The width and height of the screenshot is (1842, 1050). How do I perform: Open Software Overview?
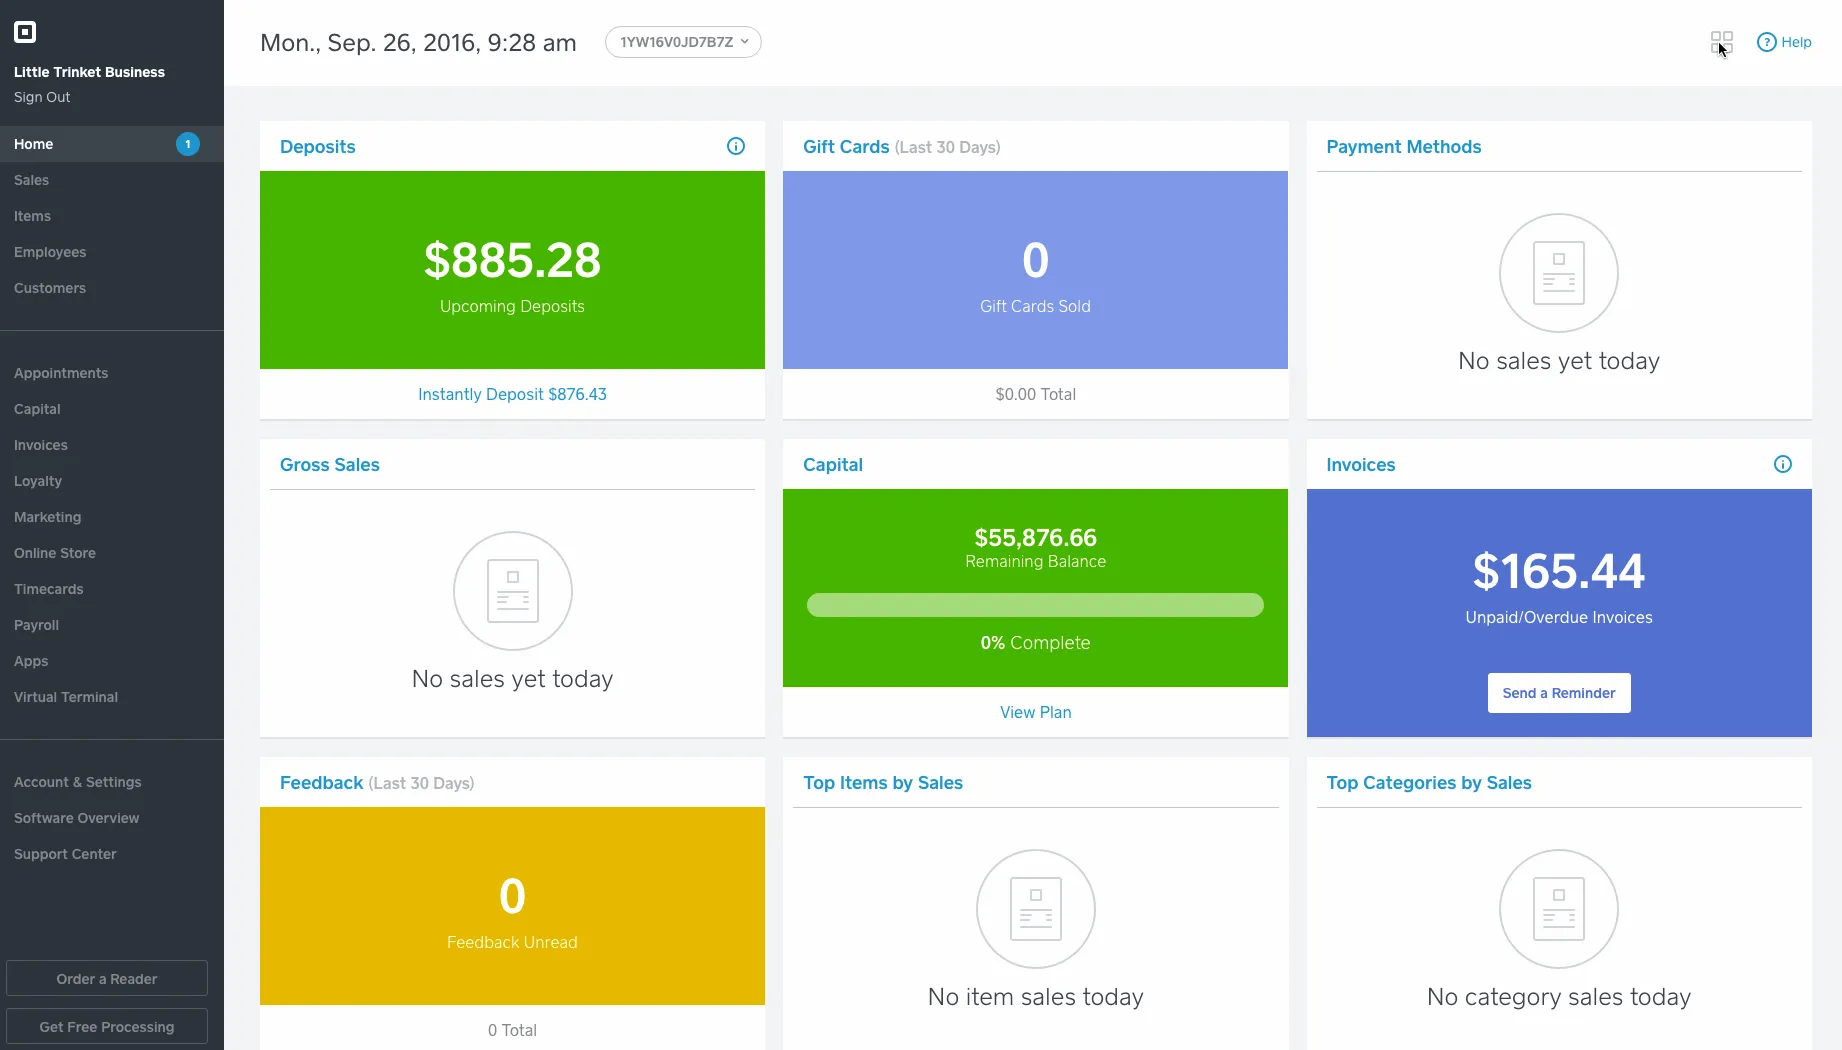click(112, 818)
